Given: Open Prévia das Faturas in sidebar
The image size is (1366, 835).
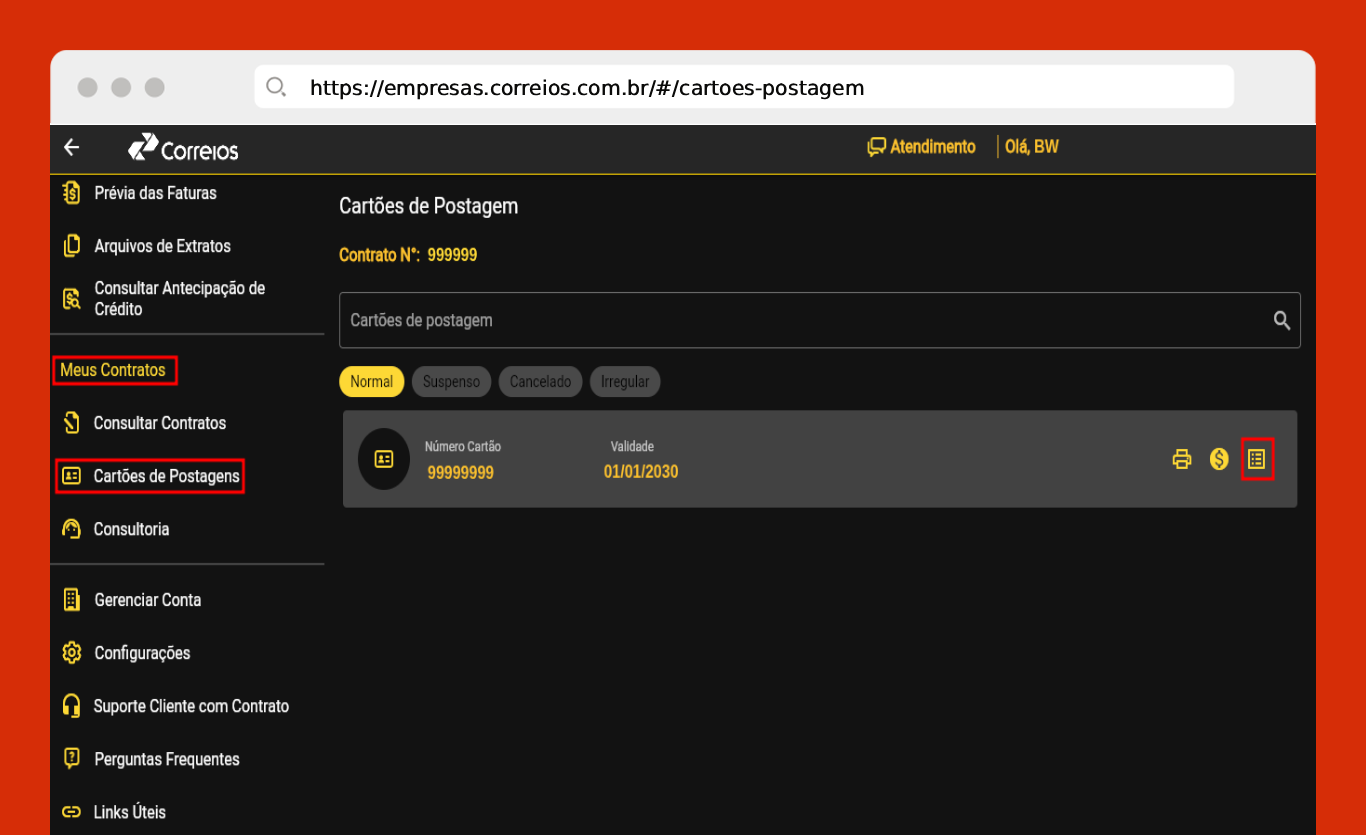Looking at the screenshot, I should [x=155, y=193].
